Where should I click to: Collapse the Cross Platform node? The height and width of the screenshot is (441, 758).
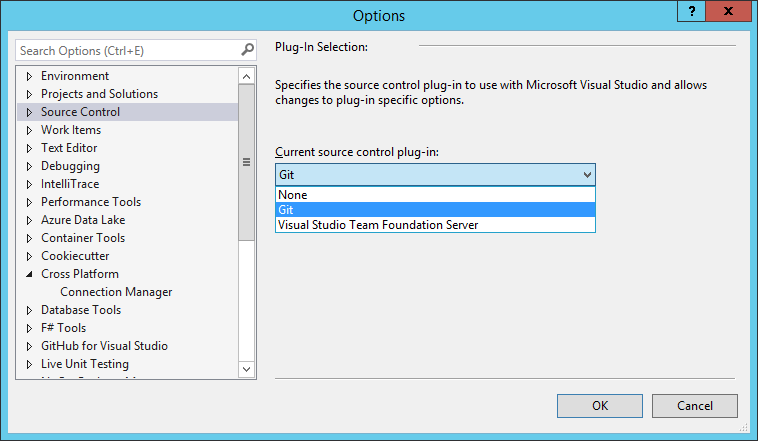[x=29, y=274]
